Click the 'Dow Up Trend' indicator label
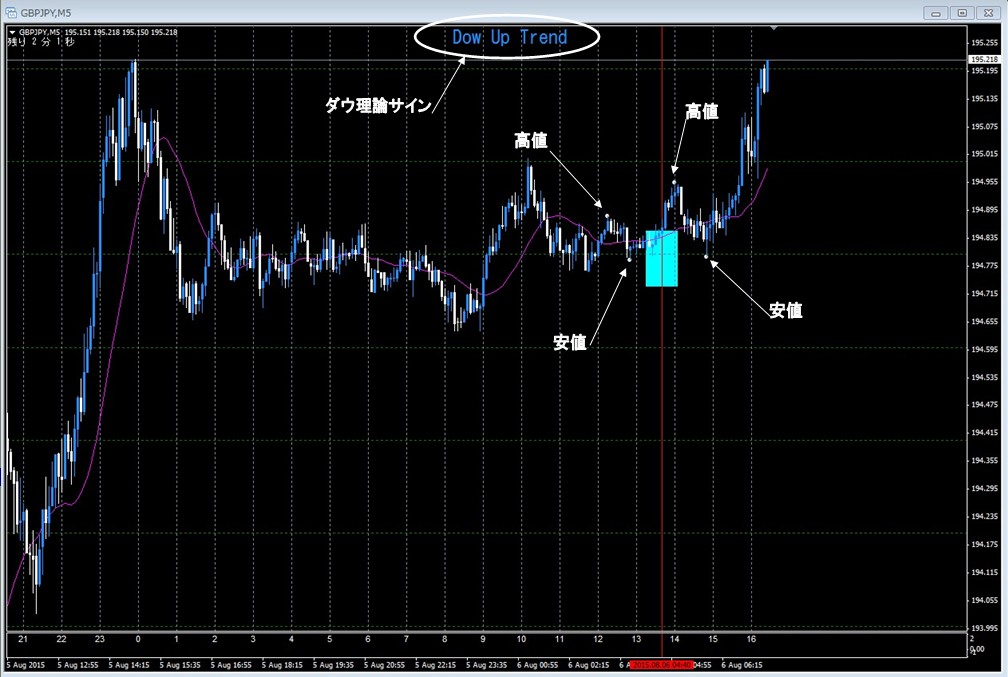The height and width of the screenshot is (677, 1008). pyautogui.click(x=509, y=38)
